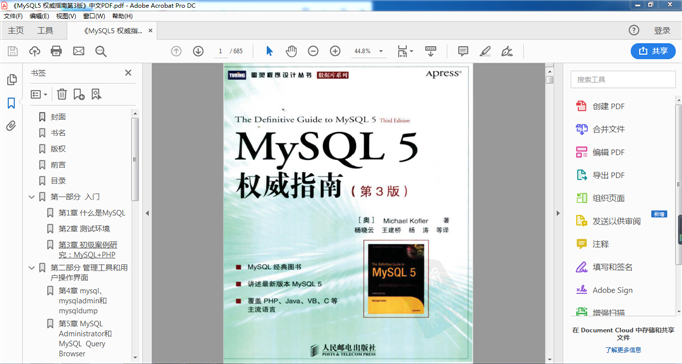Click the find current bookmark icon
The image size is (682, 364).
[96, 94]
